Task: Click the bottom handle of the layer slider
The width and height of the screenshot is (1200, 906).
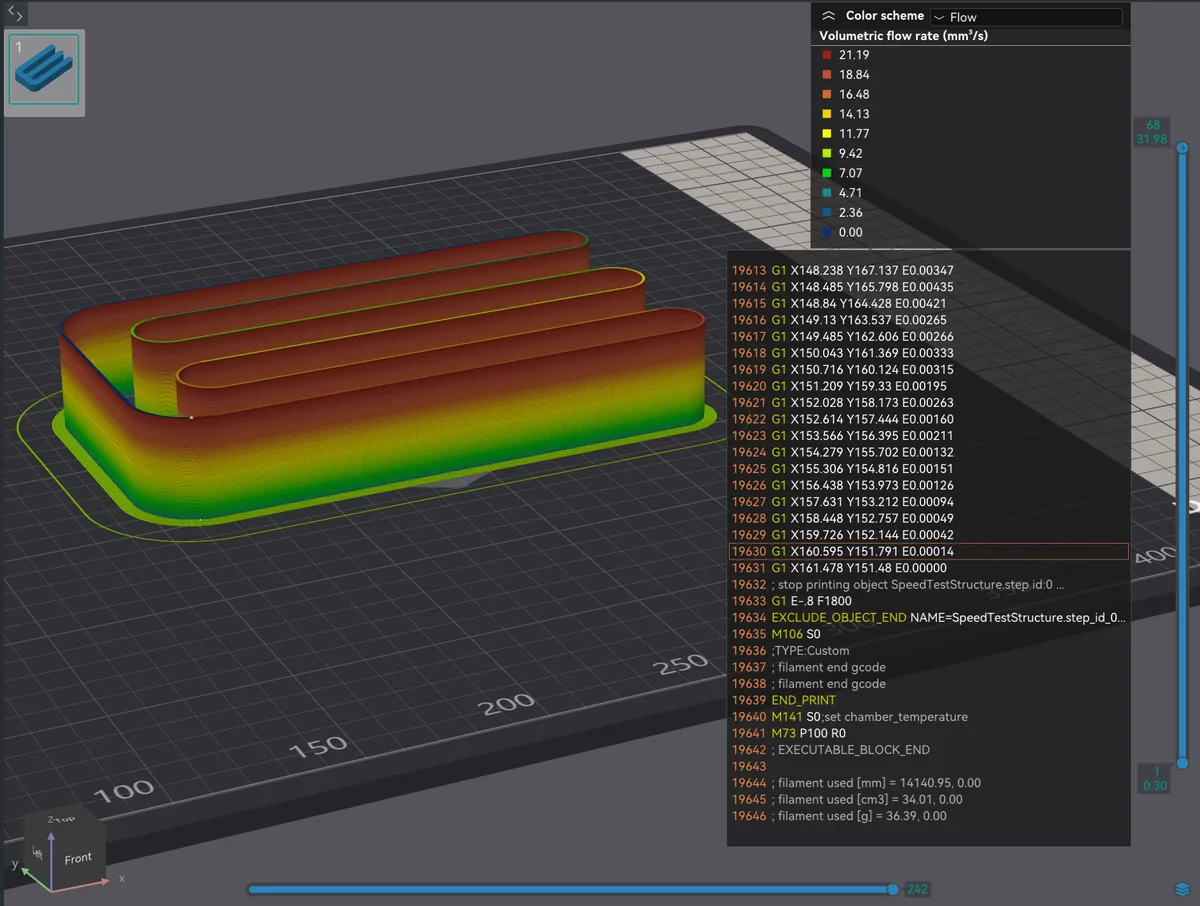Action: click(x=1183, y=763)
